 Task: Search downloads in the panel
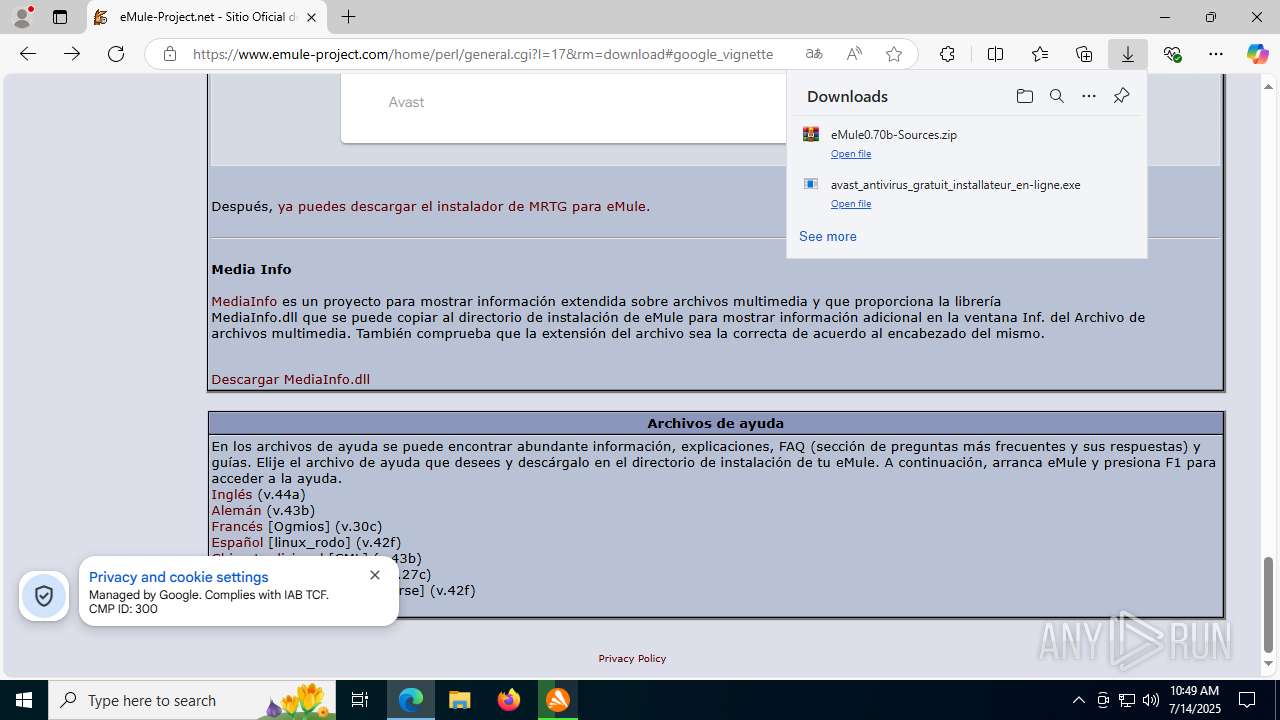pyautogui.click(x=1056, y=96)
